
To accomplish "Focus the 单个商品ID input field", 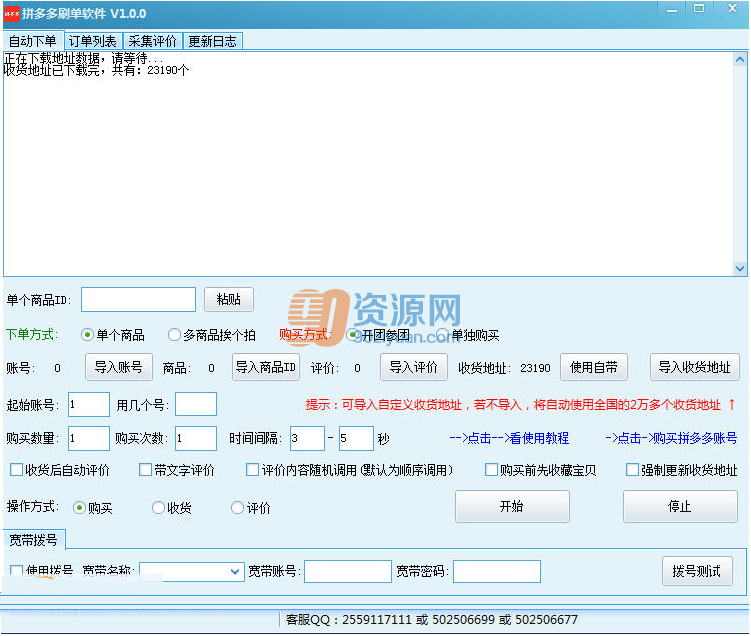I will 138,300.
